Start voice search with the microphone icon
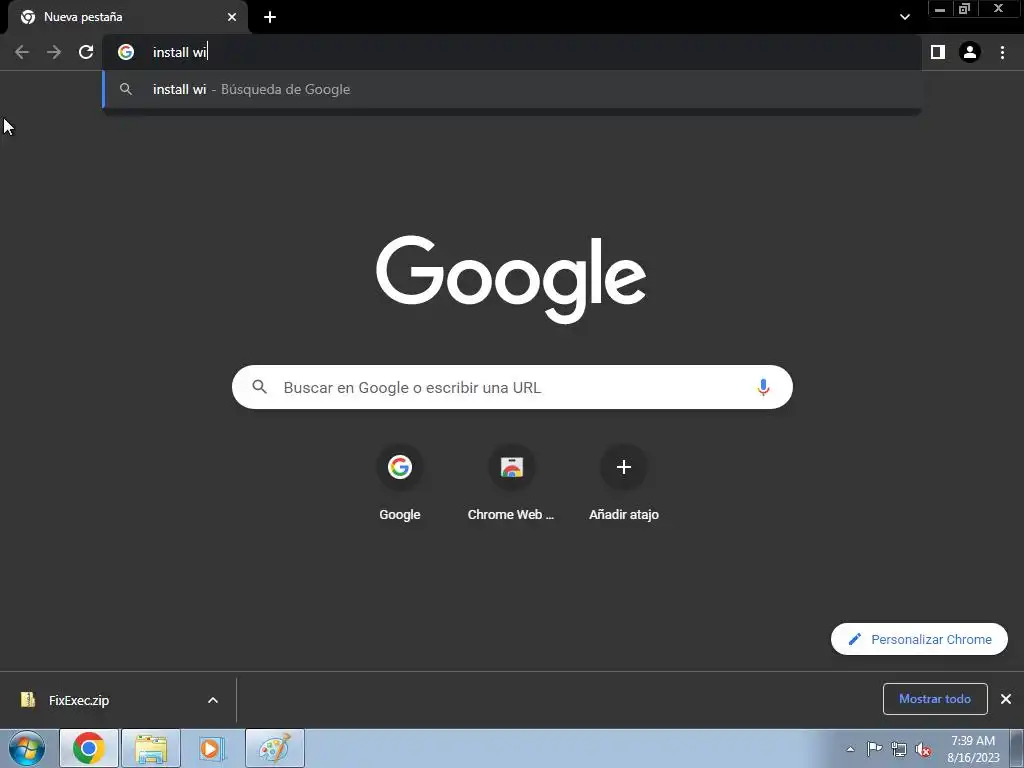The image size is (1024, 768). tap(763, 387)
